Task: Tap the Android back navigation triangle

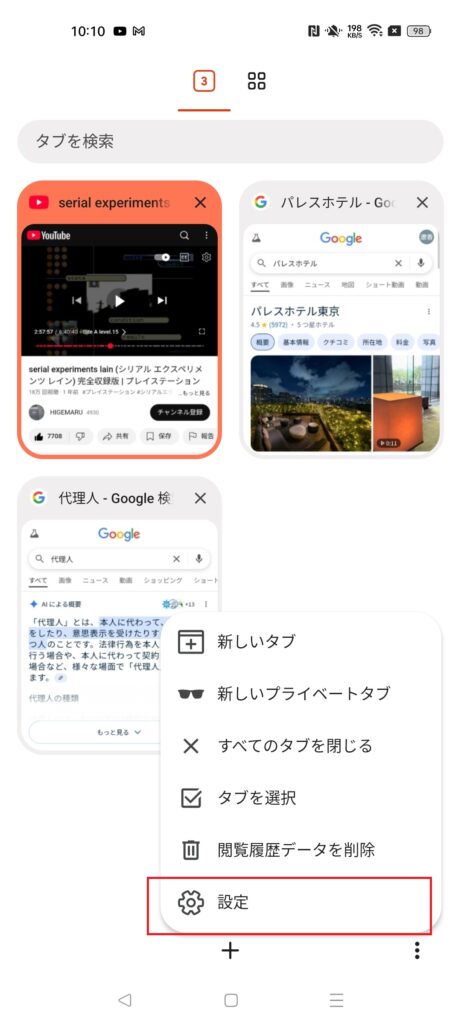Action: 125,1000
